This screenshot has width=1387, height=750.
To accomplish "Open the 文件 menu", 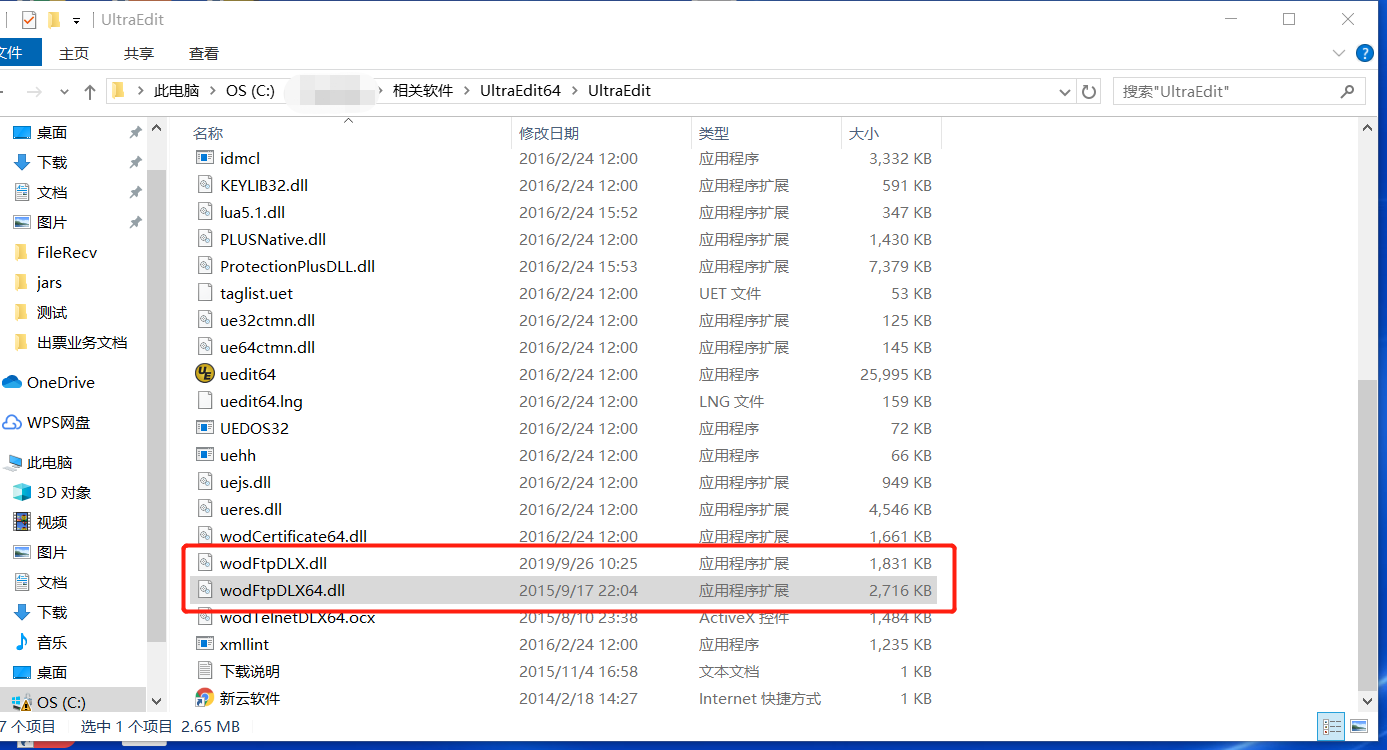I will point(20,52).
